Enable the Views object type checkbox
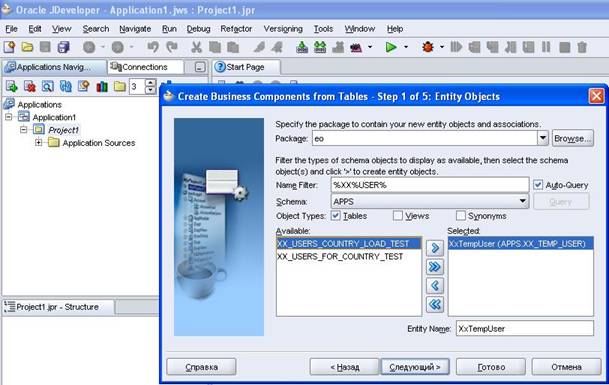This screenshot has height=385, width=609. point(398,216)
